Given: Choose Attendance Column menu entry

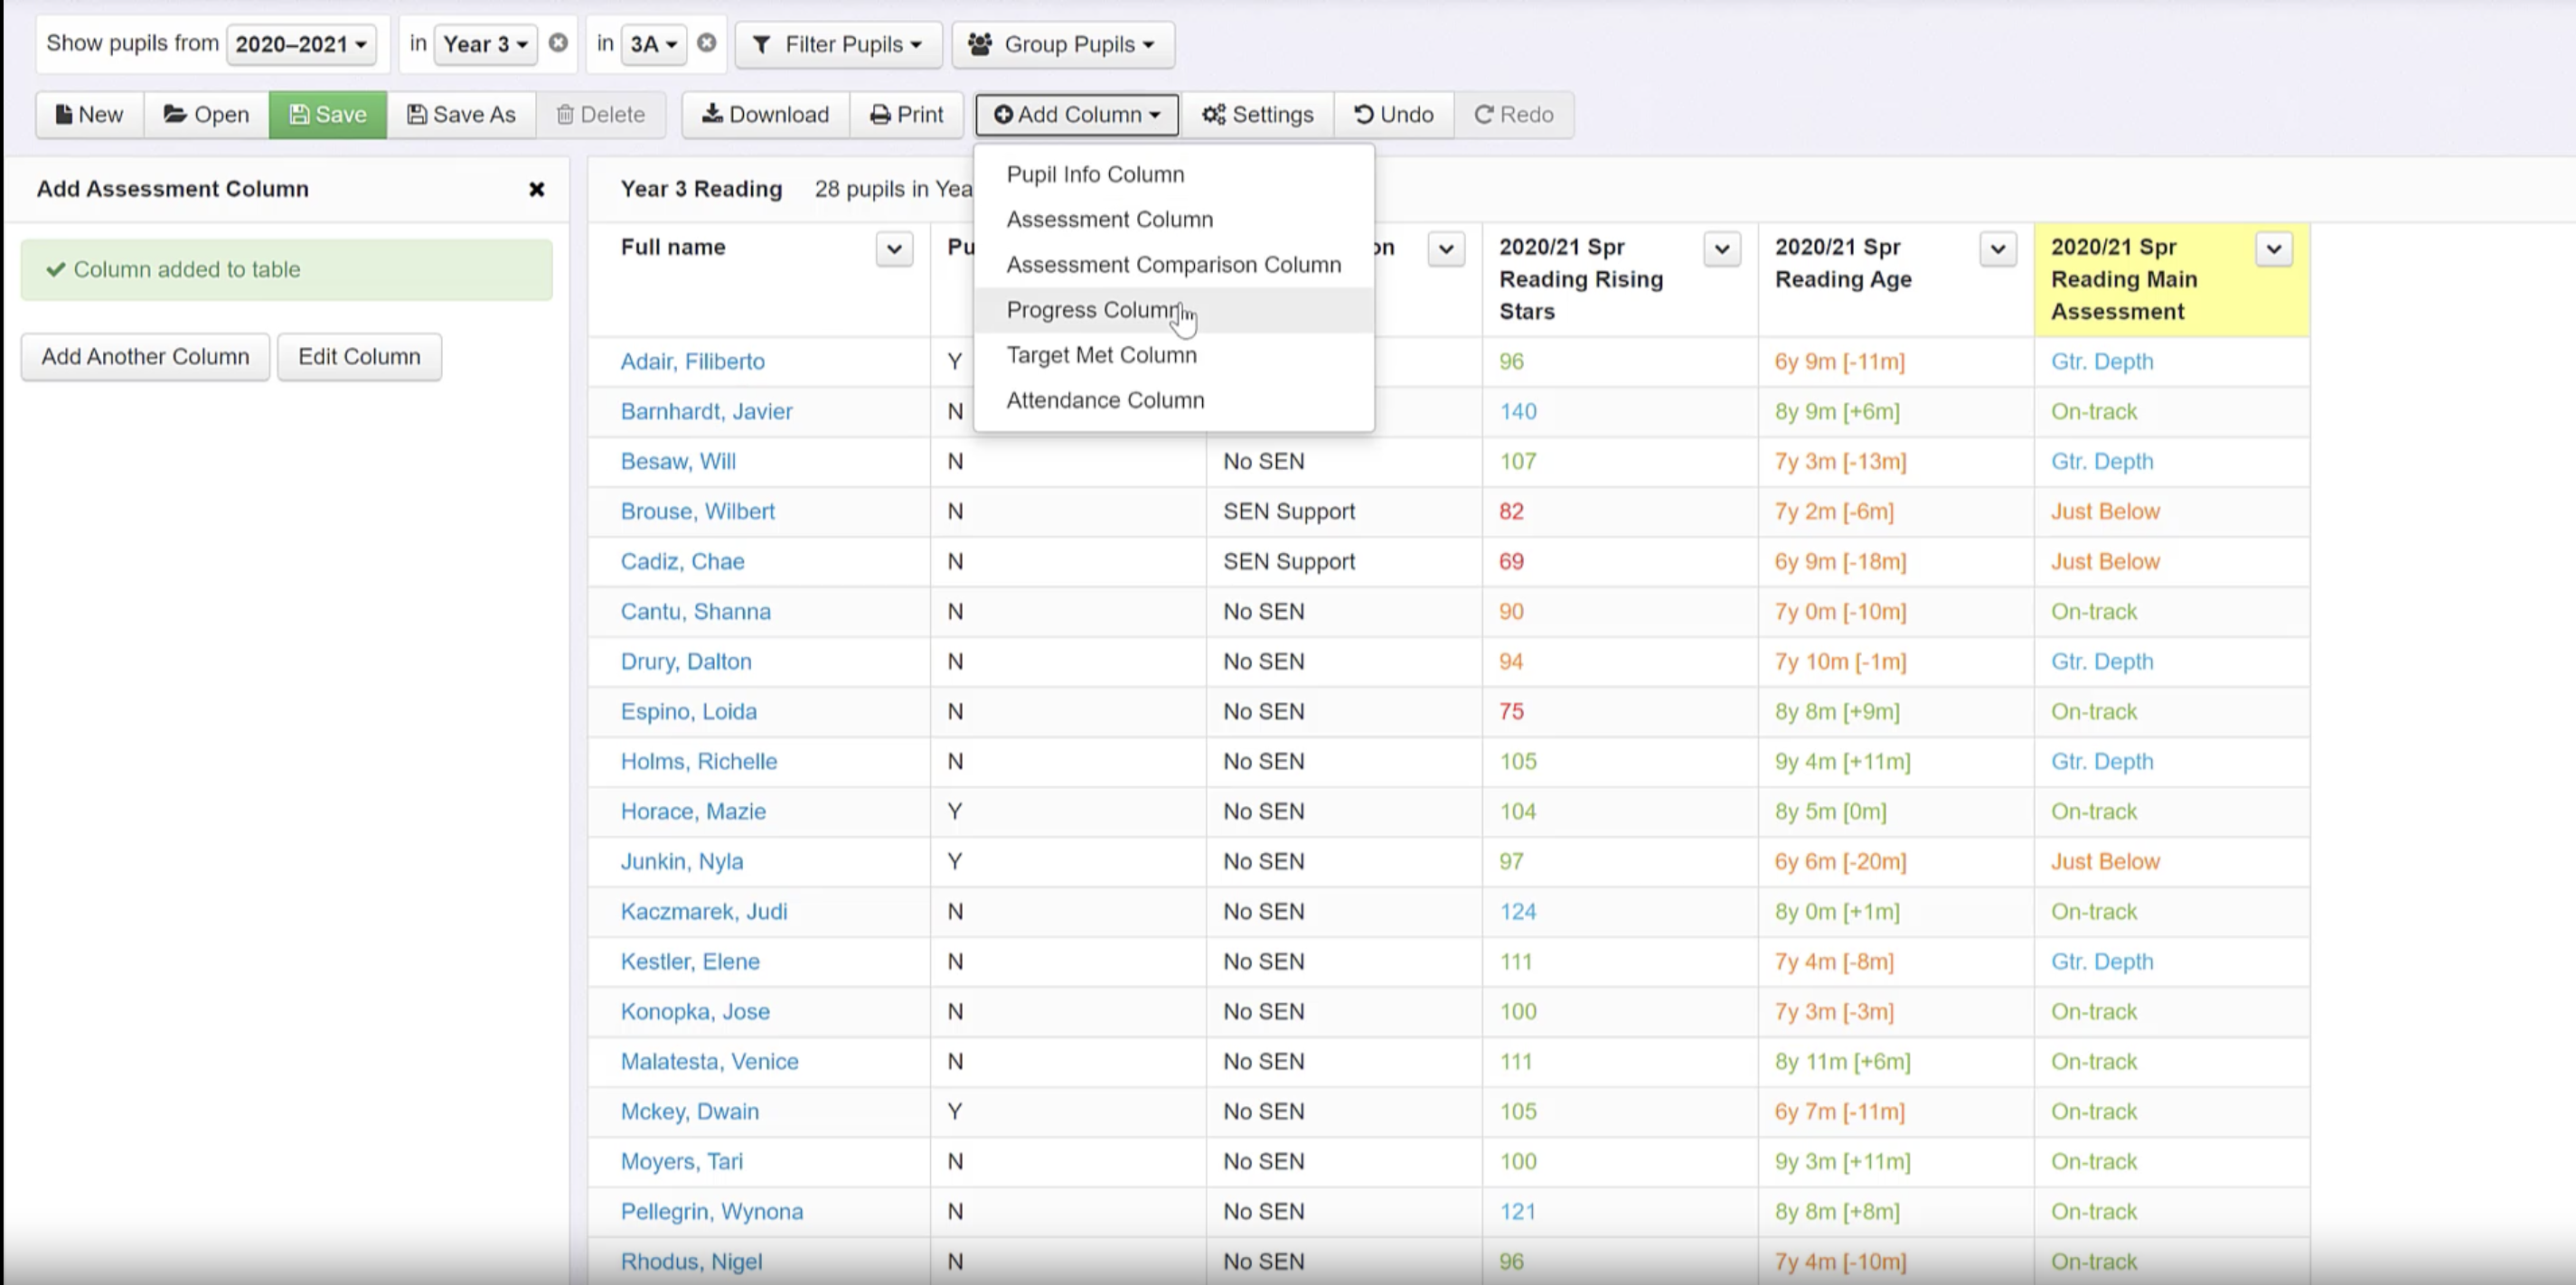Looking at the screenshot, I should [x=1105, y=400].
